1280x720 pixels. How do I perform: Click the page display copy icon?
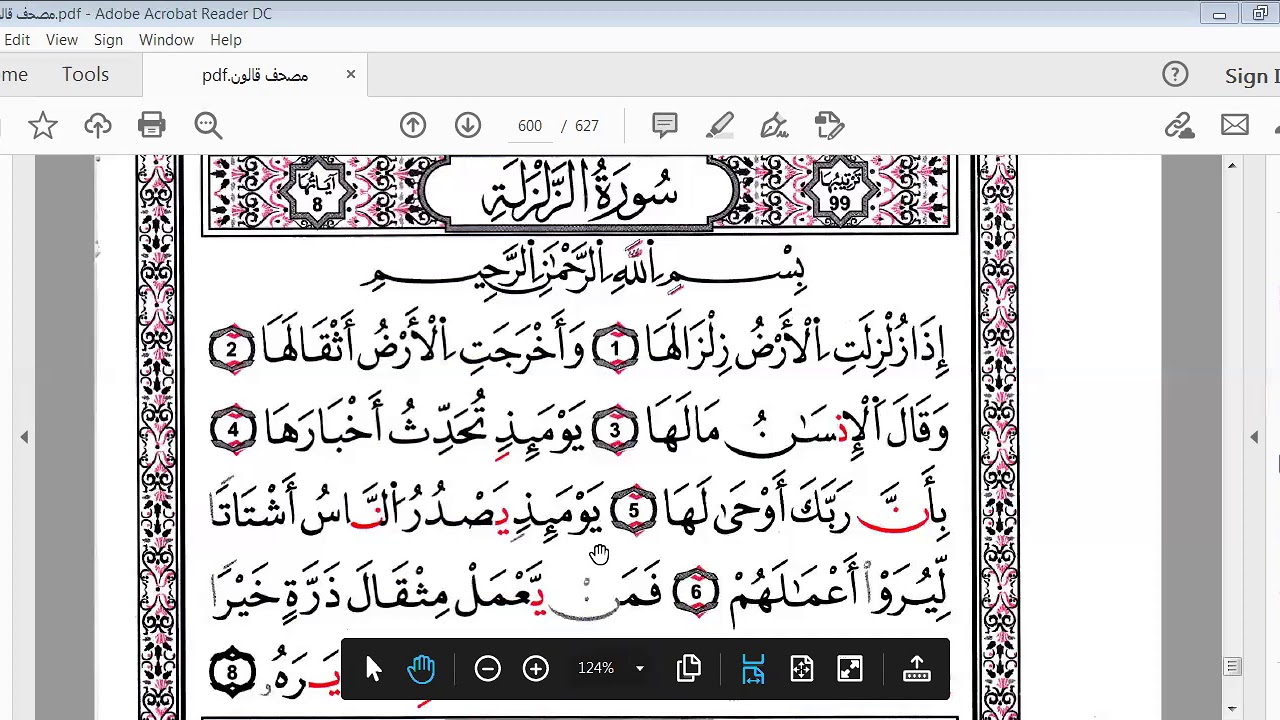tap(689, 669)
